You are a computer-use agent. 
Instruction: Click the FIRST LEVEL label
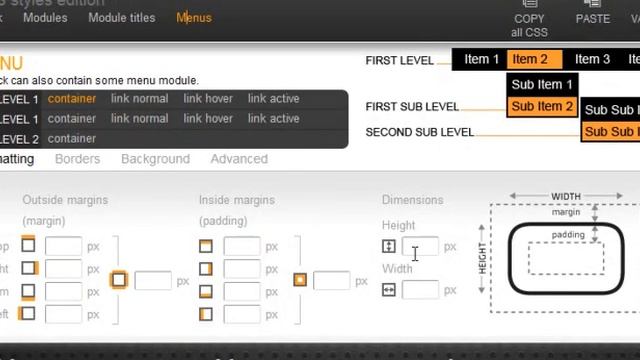click(x=400, y=60)
